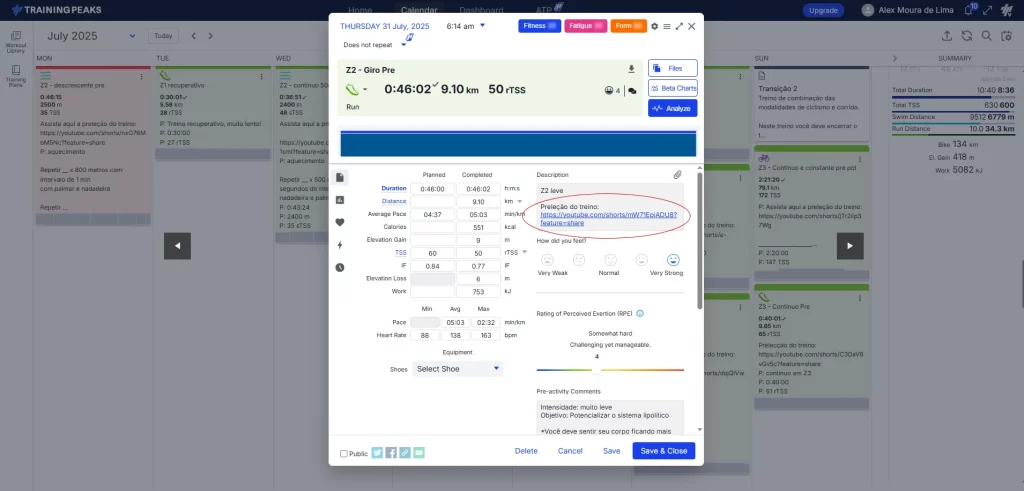Share workout on Twitter icon
1024x491 pixels.
coord(377,452)
